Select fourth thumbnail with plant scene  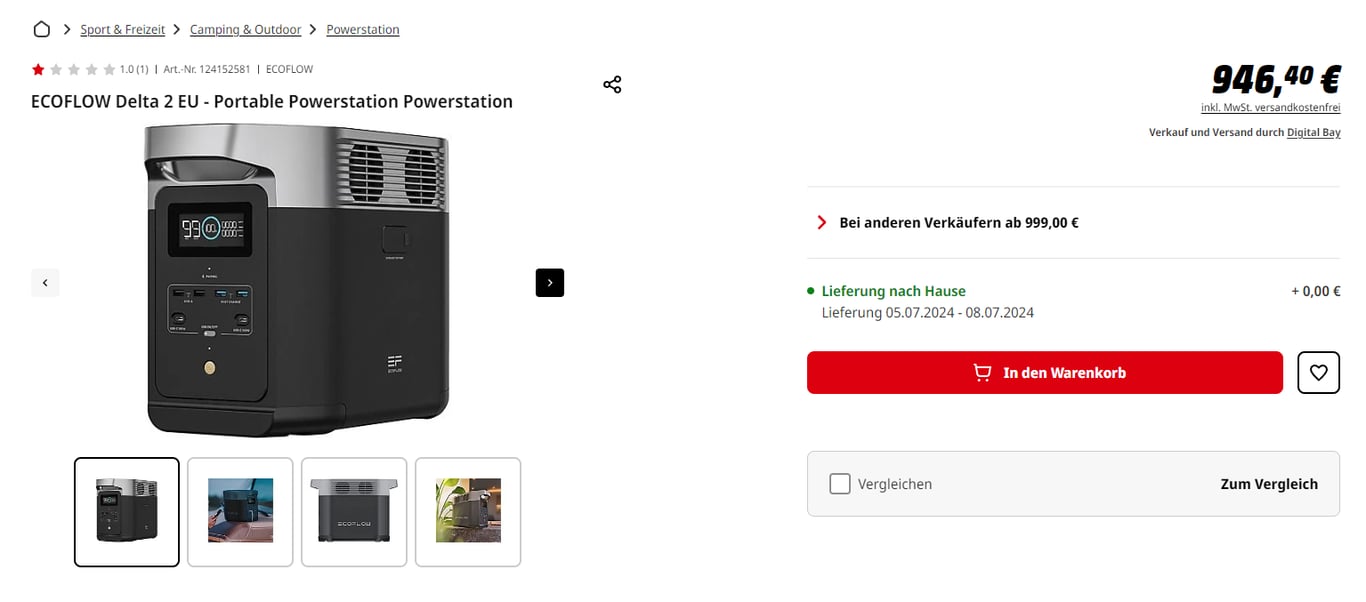(x=468, y=511)
